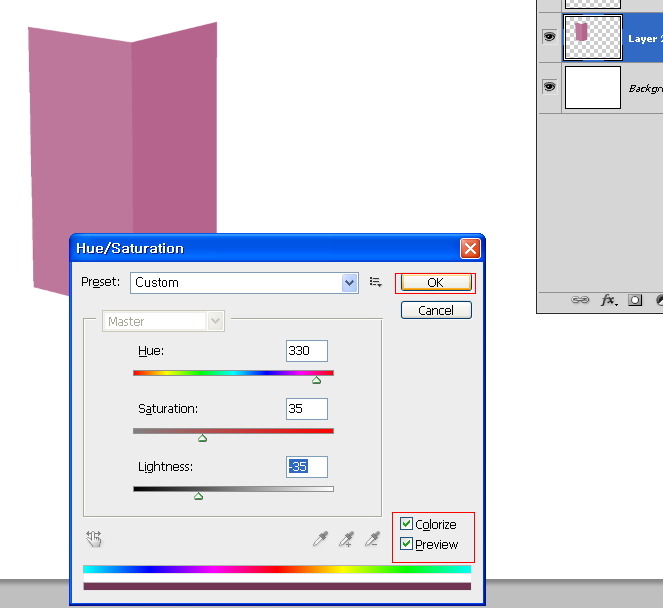663x608 pixels.
Task: Click the Add Layer Mask icon
Action: tap(635, 300)
